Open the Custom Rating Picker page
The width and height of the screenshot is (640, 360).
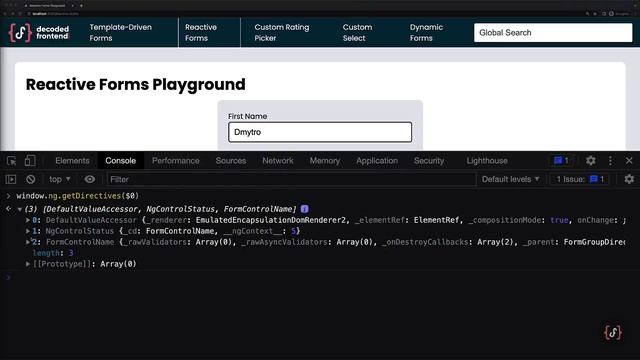point(282,33)
